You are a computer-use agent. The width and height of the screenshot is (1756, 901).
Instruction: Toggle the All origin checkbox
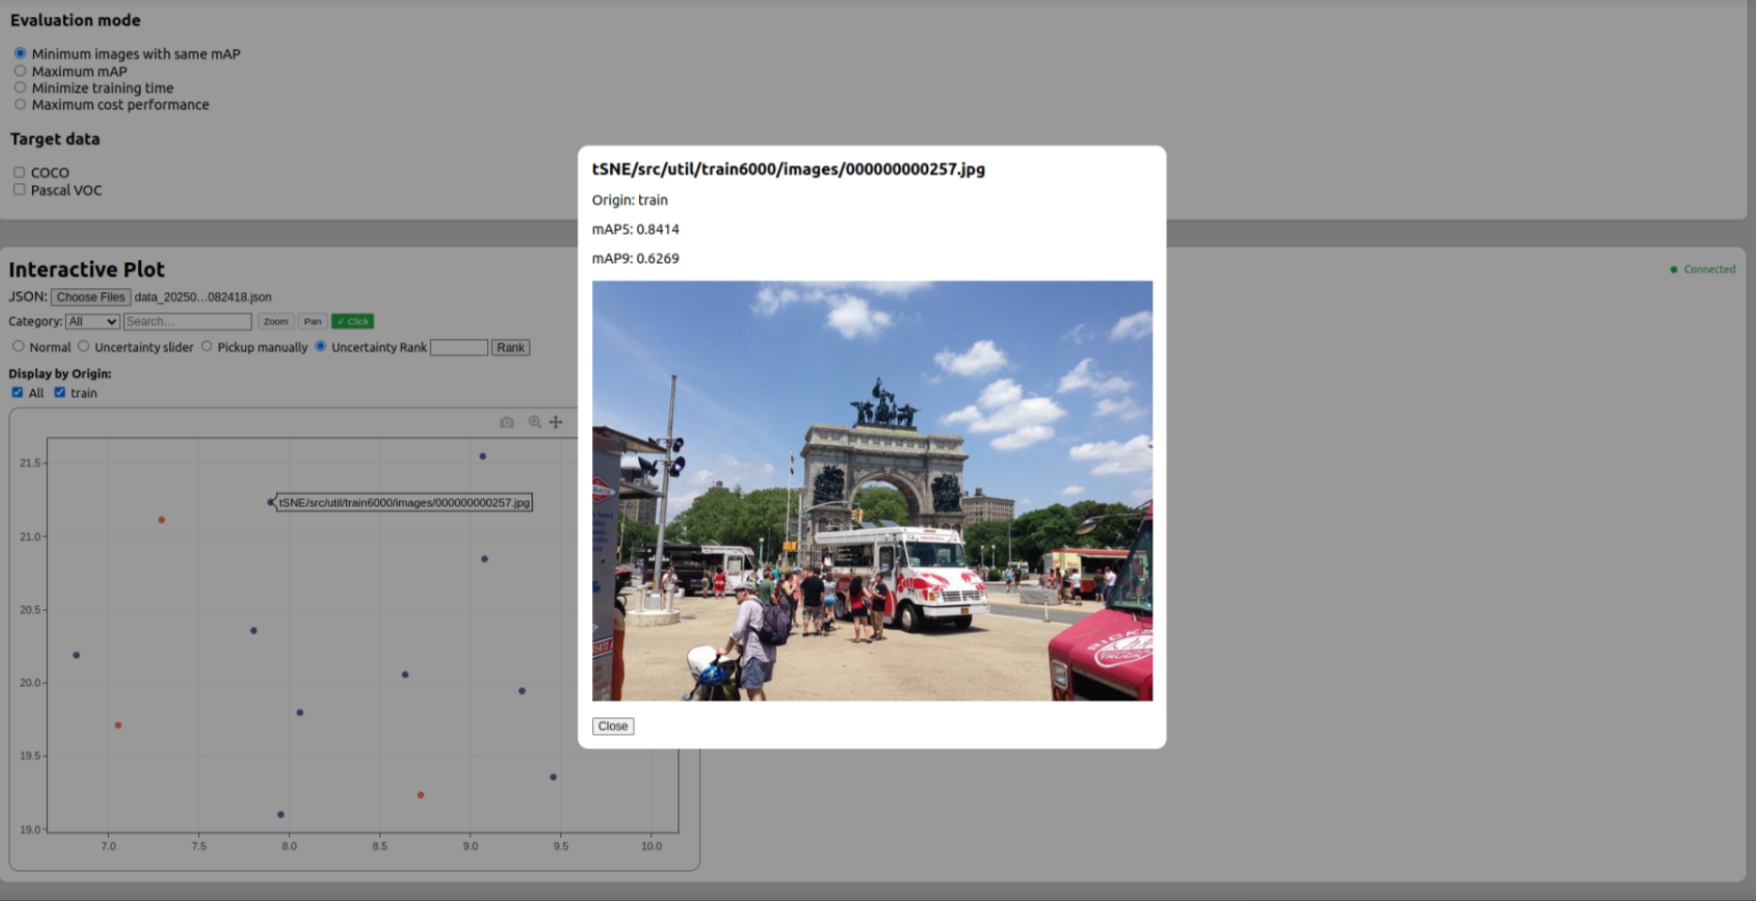tap(17, 393)
